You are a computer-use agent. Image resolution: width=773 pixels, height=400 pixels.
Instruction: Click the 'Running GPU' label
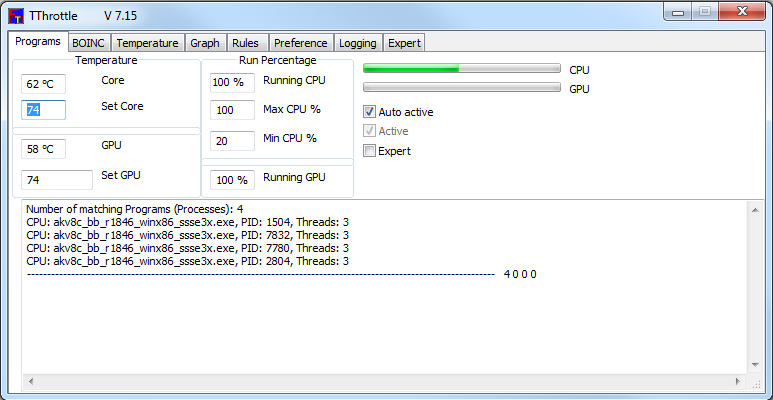click(294, 178)
